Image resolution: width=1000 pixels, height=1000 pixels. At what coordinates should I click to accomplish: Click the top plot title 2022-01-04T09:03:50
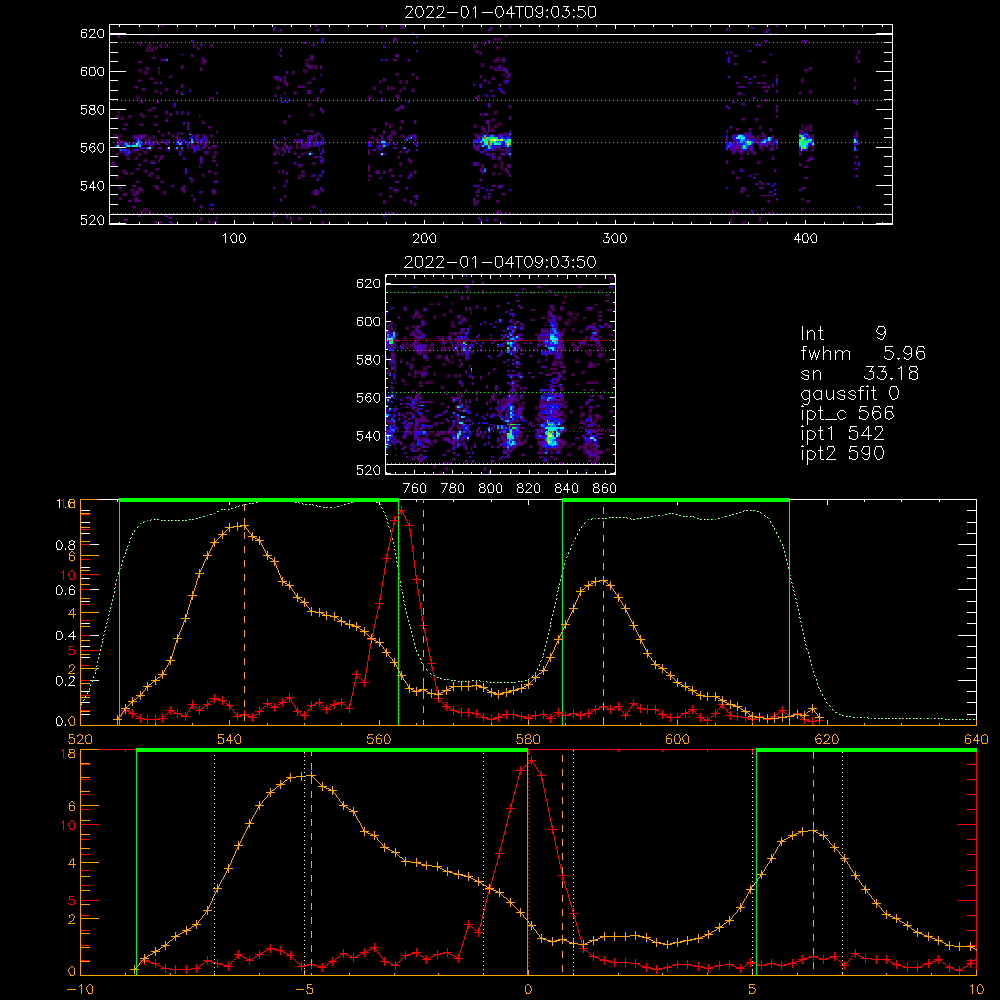coord(500,12)
